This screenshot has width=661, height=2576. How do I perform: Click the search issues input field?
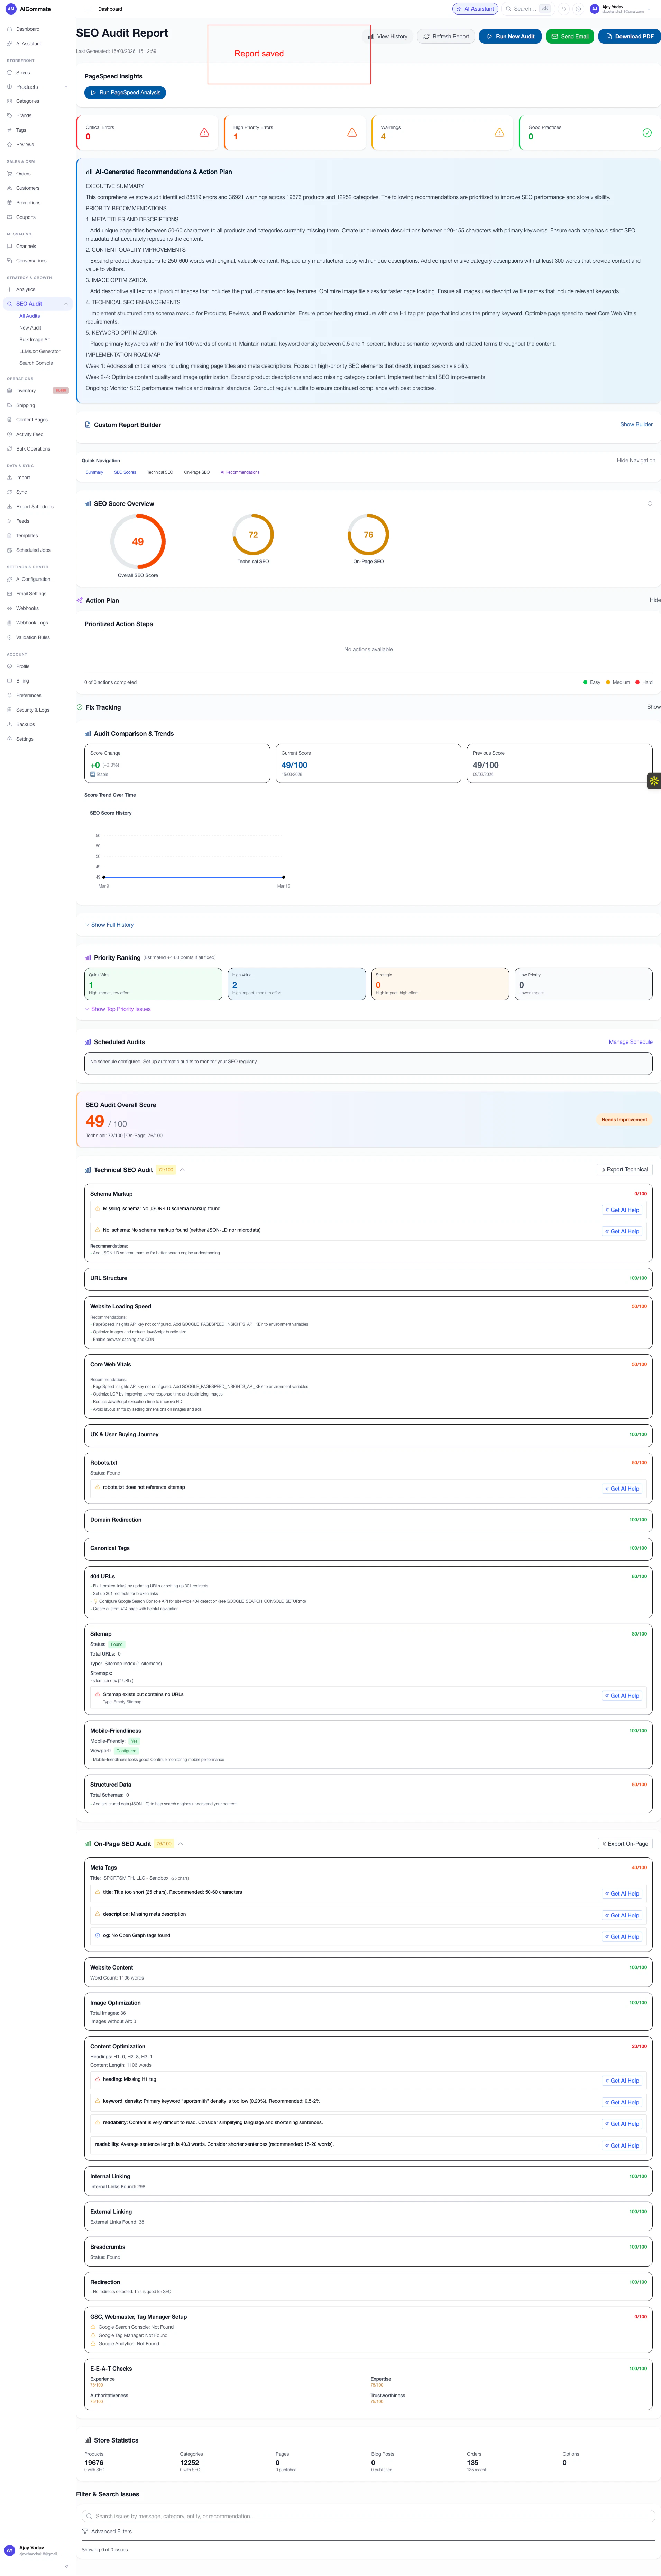368,2516
